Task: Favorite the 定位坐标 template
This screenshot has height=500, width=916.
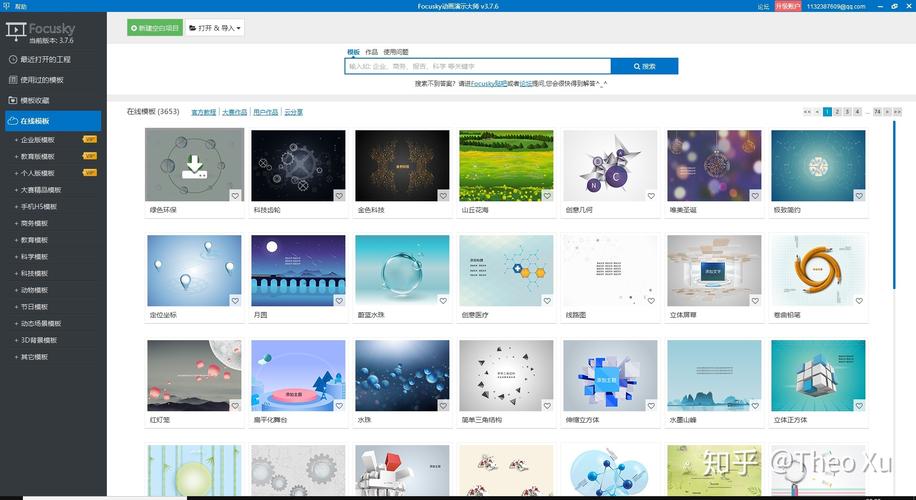Action: [x=235, y=301]
